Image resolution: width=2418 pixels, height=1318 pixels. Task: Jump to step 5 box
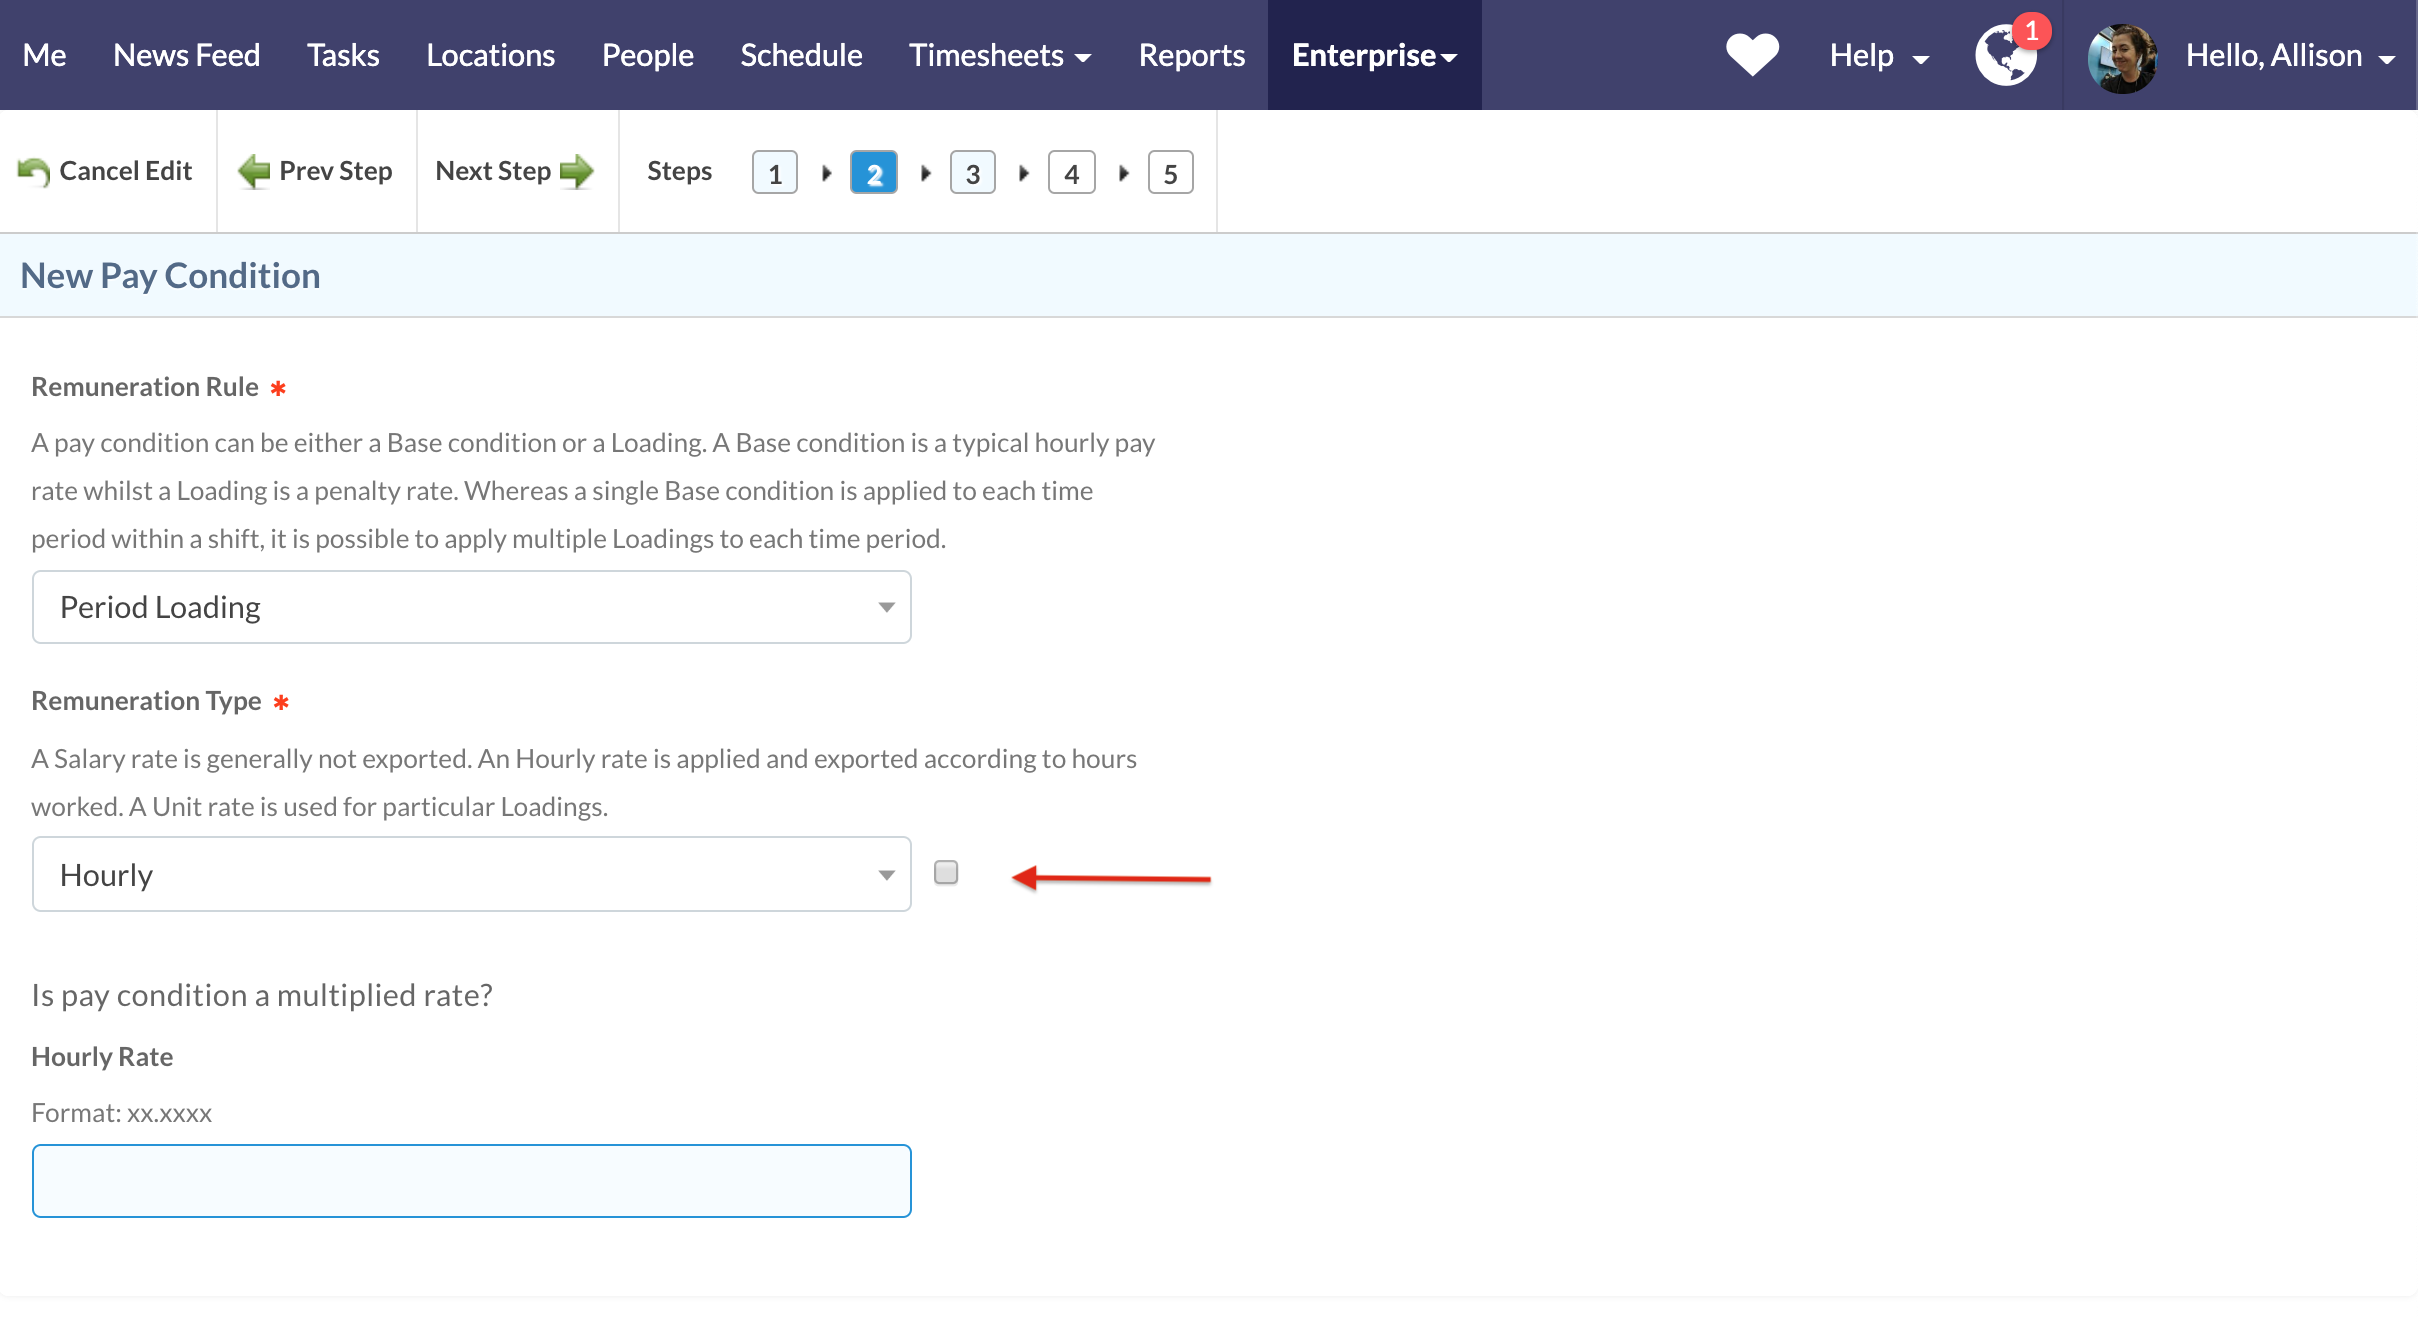coord(1170,173)
